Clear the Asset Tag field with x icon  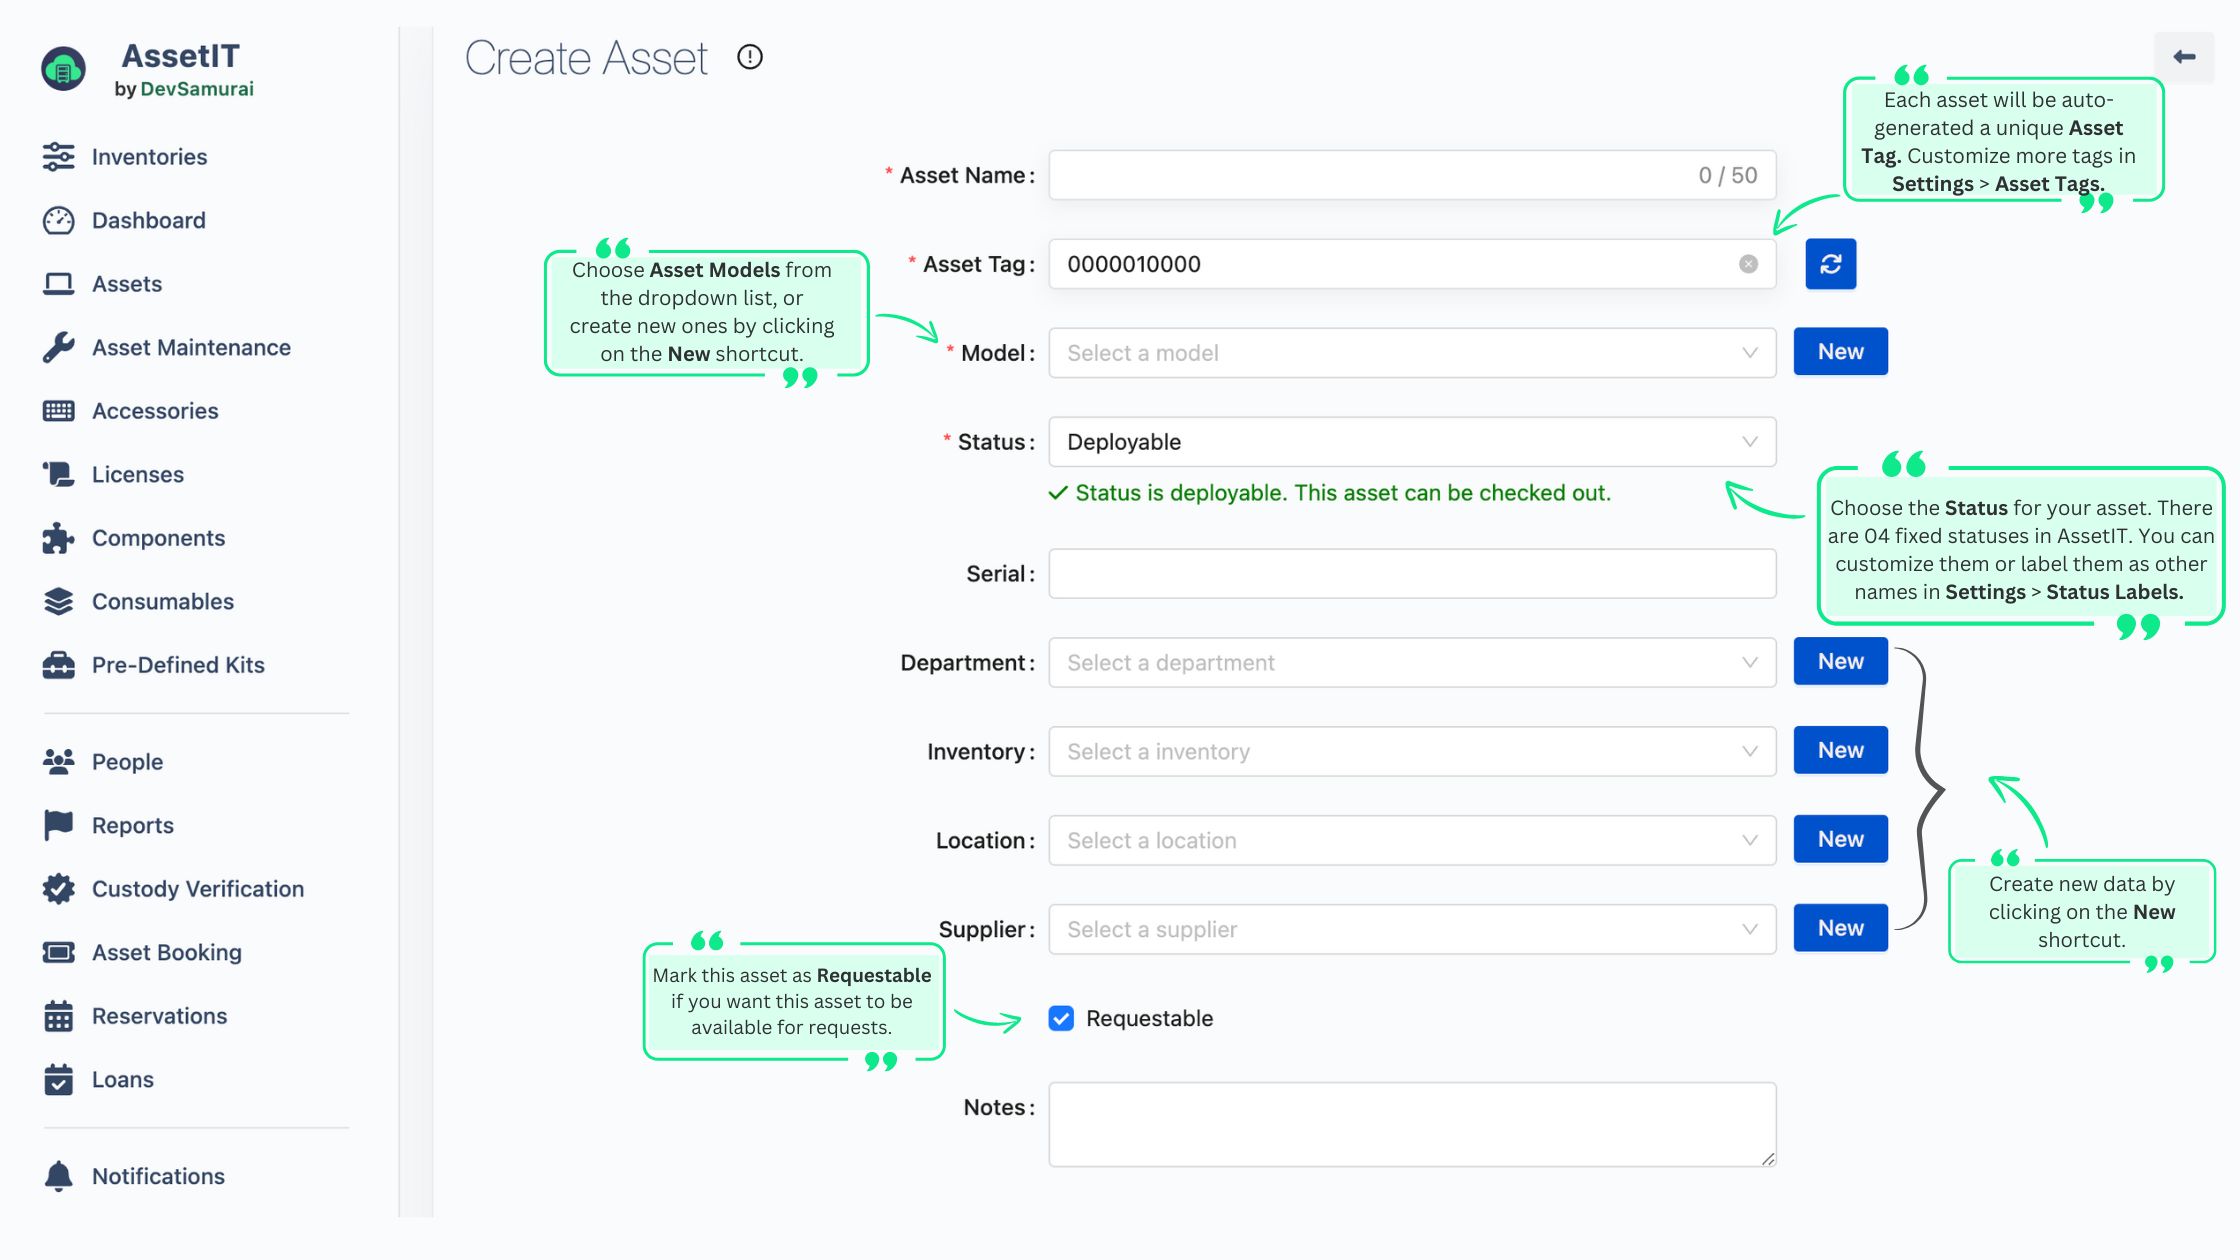[x=1748, y=264]
